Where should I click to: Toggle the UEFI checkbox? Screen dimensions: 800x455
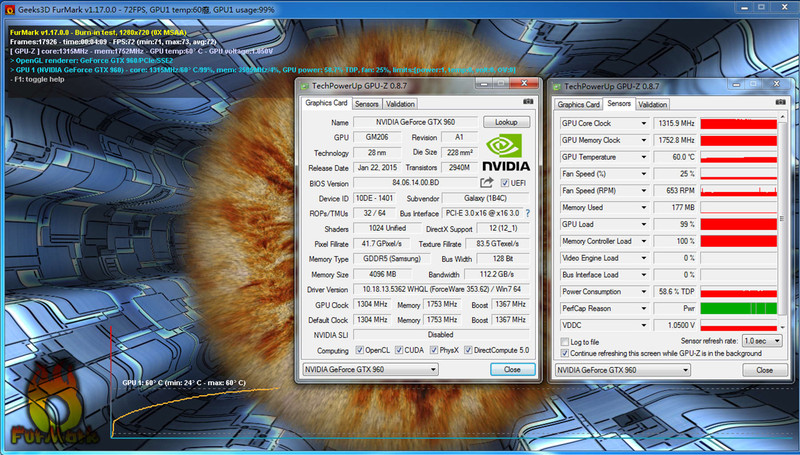click(x=505, y=183)
